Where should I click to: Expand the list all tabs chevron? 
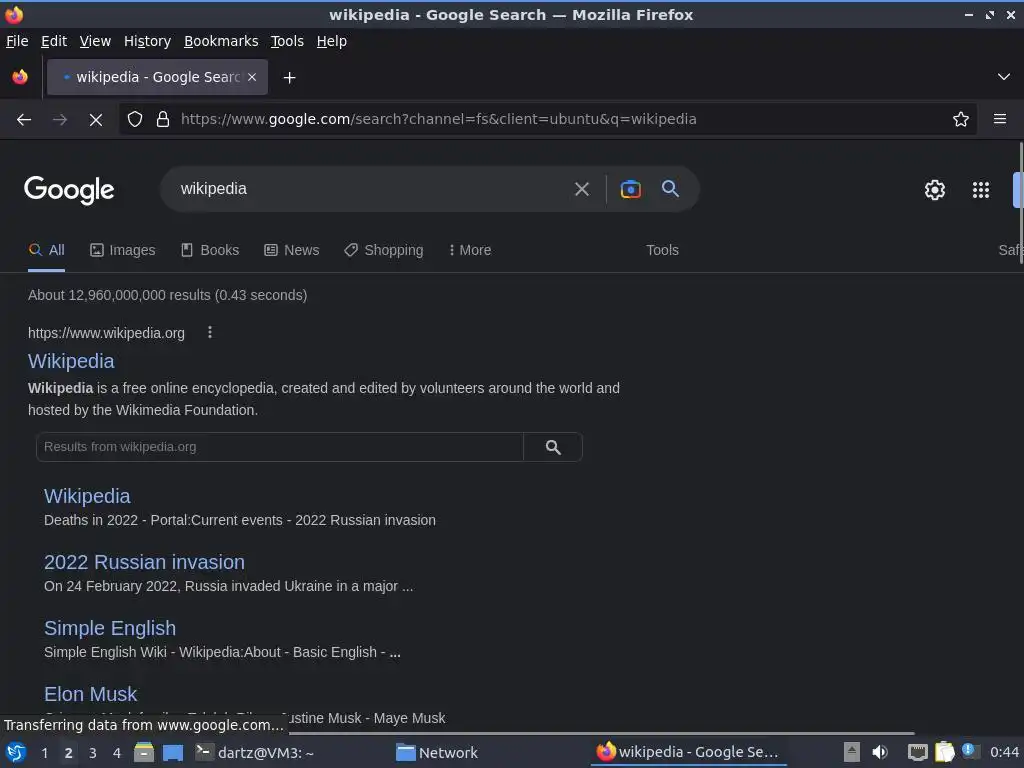point(1004,77)
